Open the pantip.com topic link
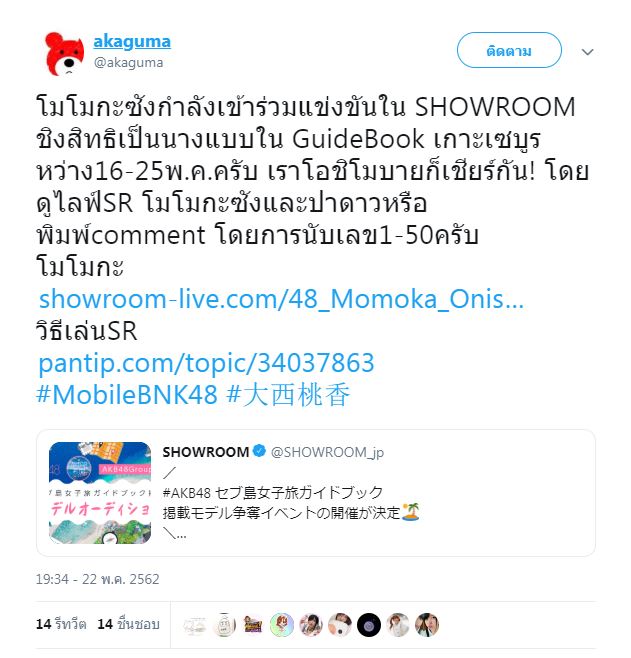 (x=206, y=363)
